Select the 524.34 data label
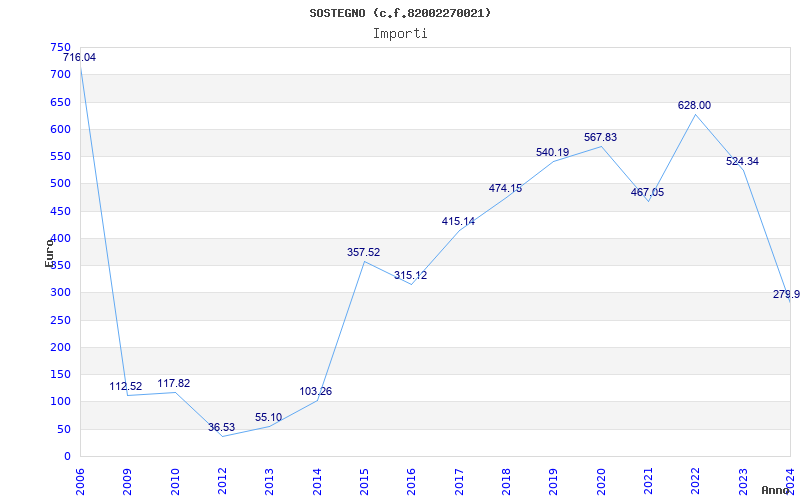The width and height of the screenshot is (800, 500). (x=742, y=161)
